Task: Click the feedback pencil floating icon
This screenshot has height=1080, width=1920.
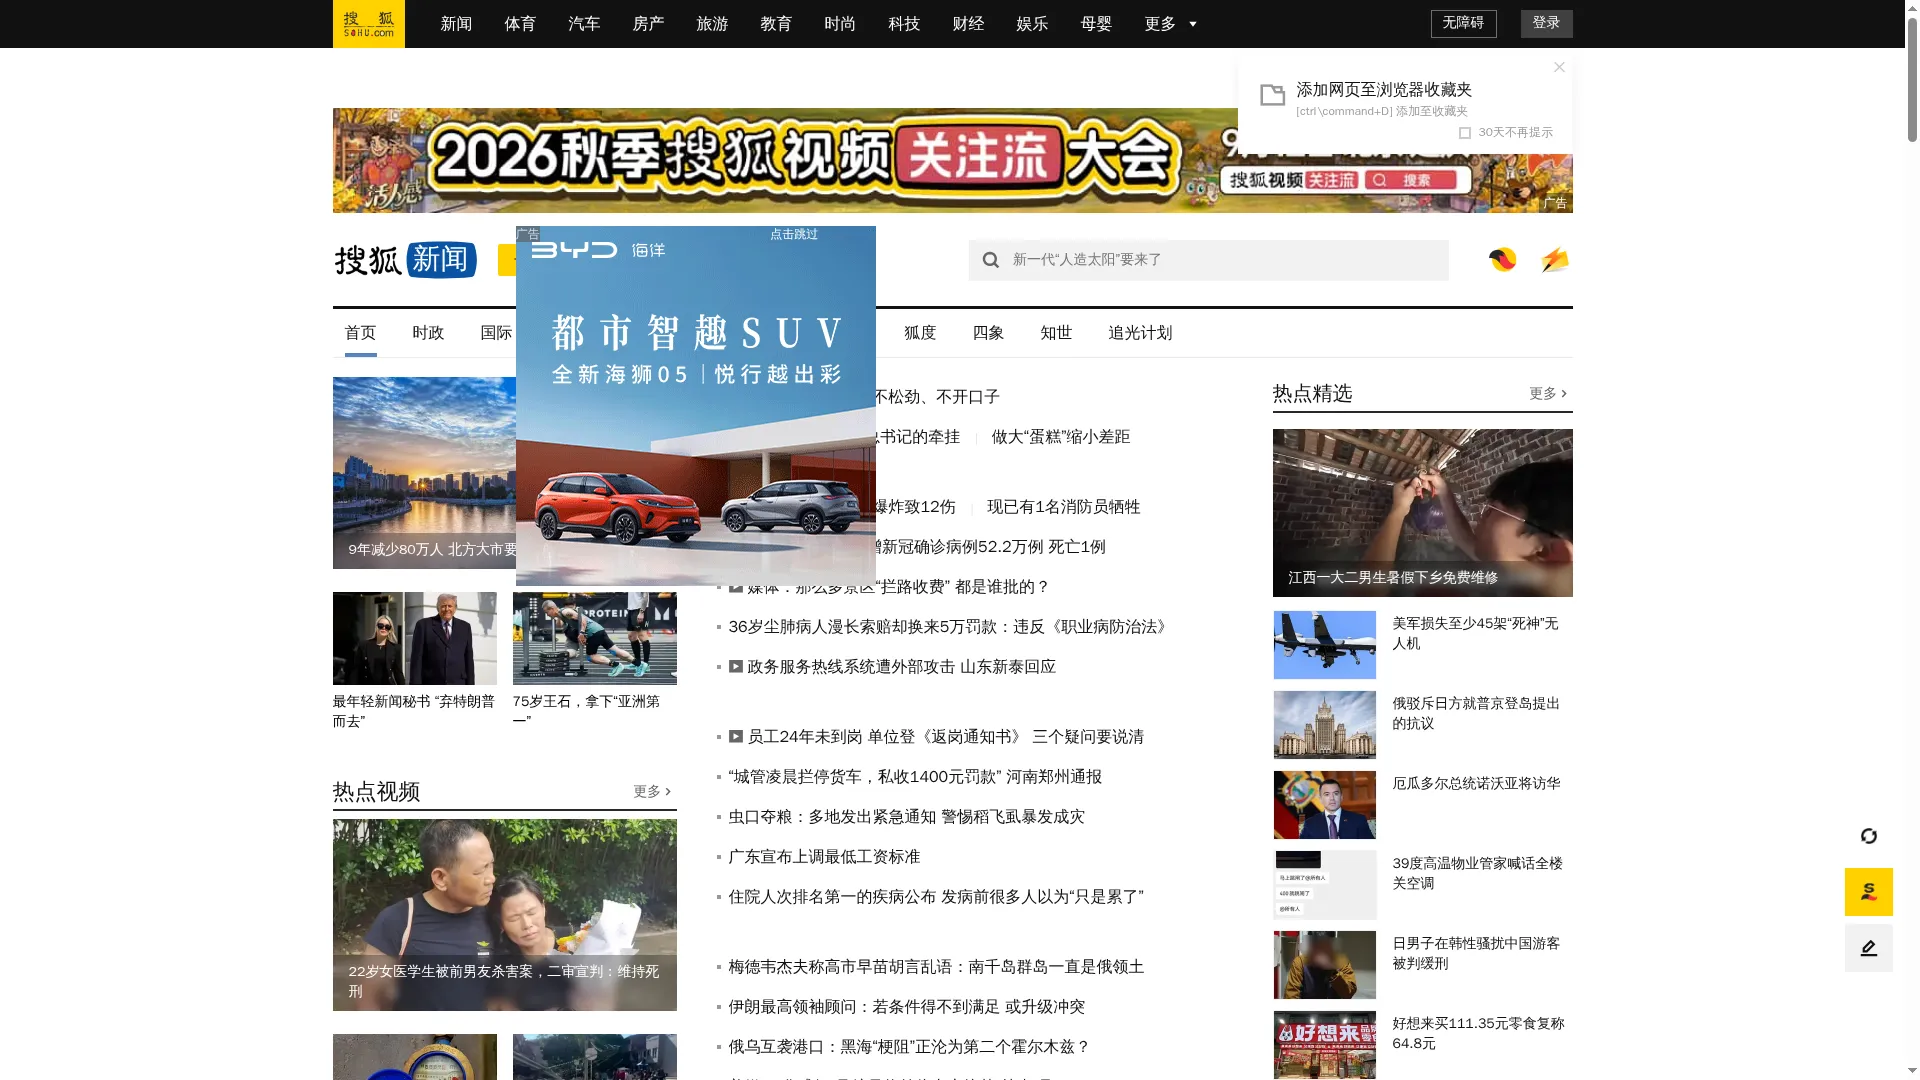Action: [1868, 948]
